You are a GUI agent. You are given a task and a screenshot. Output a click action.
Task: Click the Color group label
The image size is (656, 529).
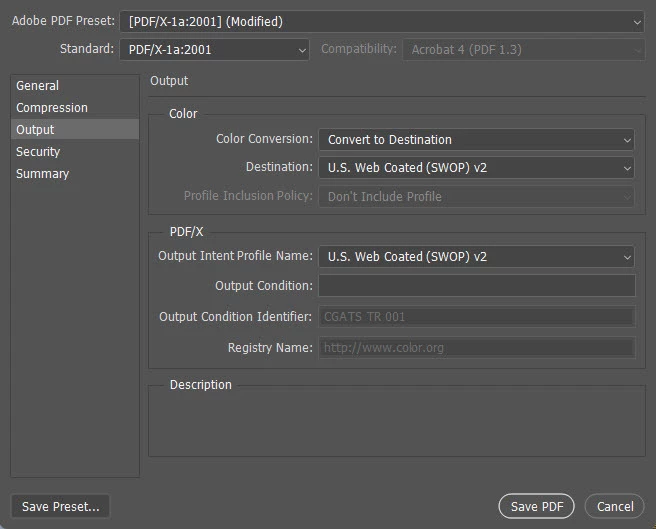pos(183,114)
